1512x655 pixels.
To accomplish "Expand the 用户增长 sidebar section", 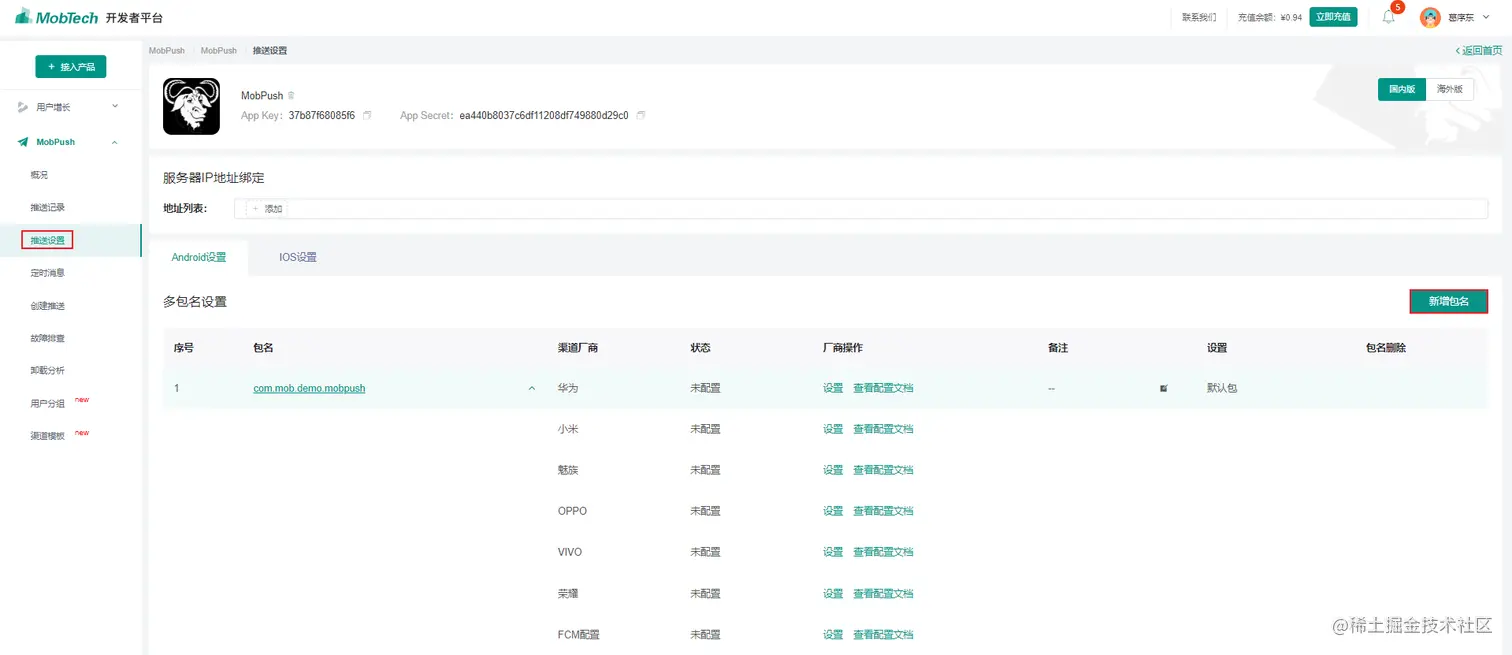I will click(x=115, y=106).
